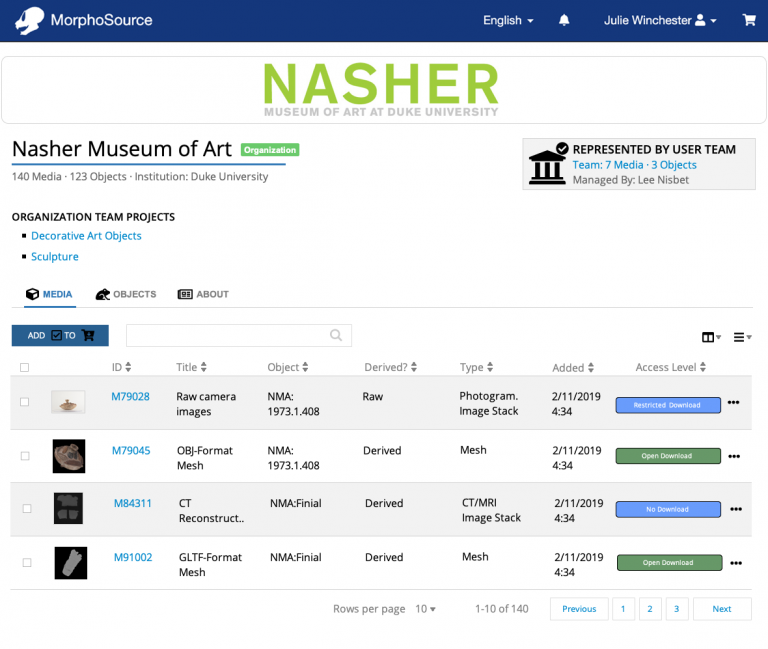Viewport: 768px width, 649px height.
Task: Expand the English language dropdown
Action: coord(508,20)
